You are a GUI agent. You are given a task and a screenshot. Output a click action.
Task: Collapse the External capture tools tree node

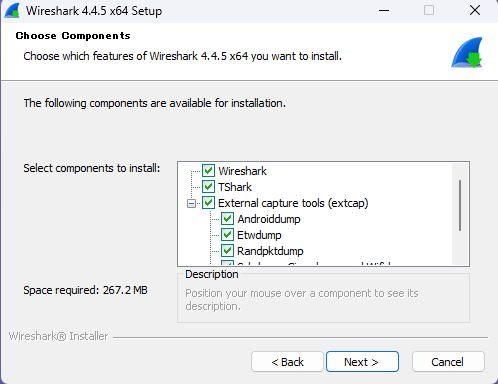tap(191, 203)
